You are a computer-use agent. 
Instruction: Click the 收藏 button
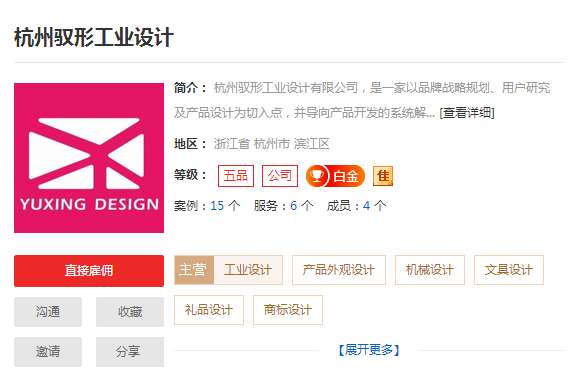pos(130,312)
